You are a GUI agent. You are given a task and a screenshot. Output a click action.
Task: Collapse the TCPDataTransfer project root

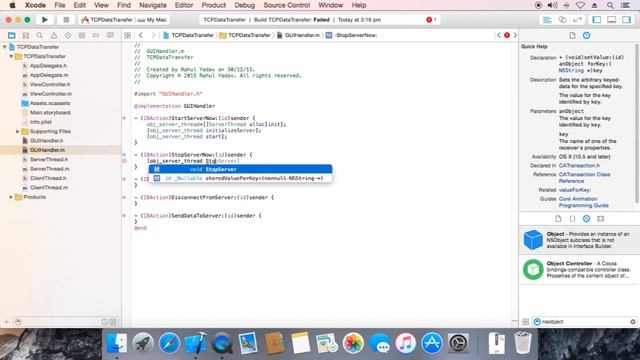tap(5, 47)
